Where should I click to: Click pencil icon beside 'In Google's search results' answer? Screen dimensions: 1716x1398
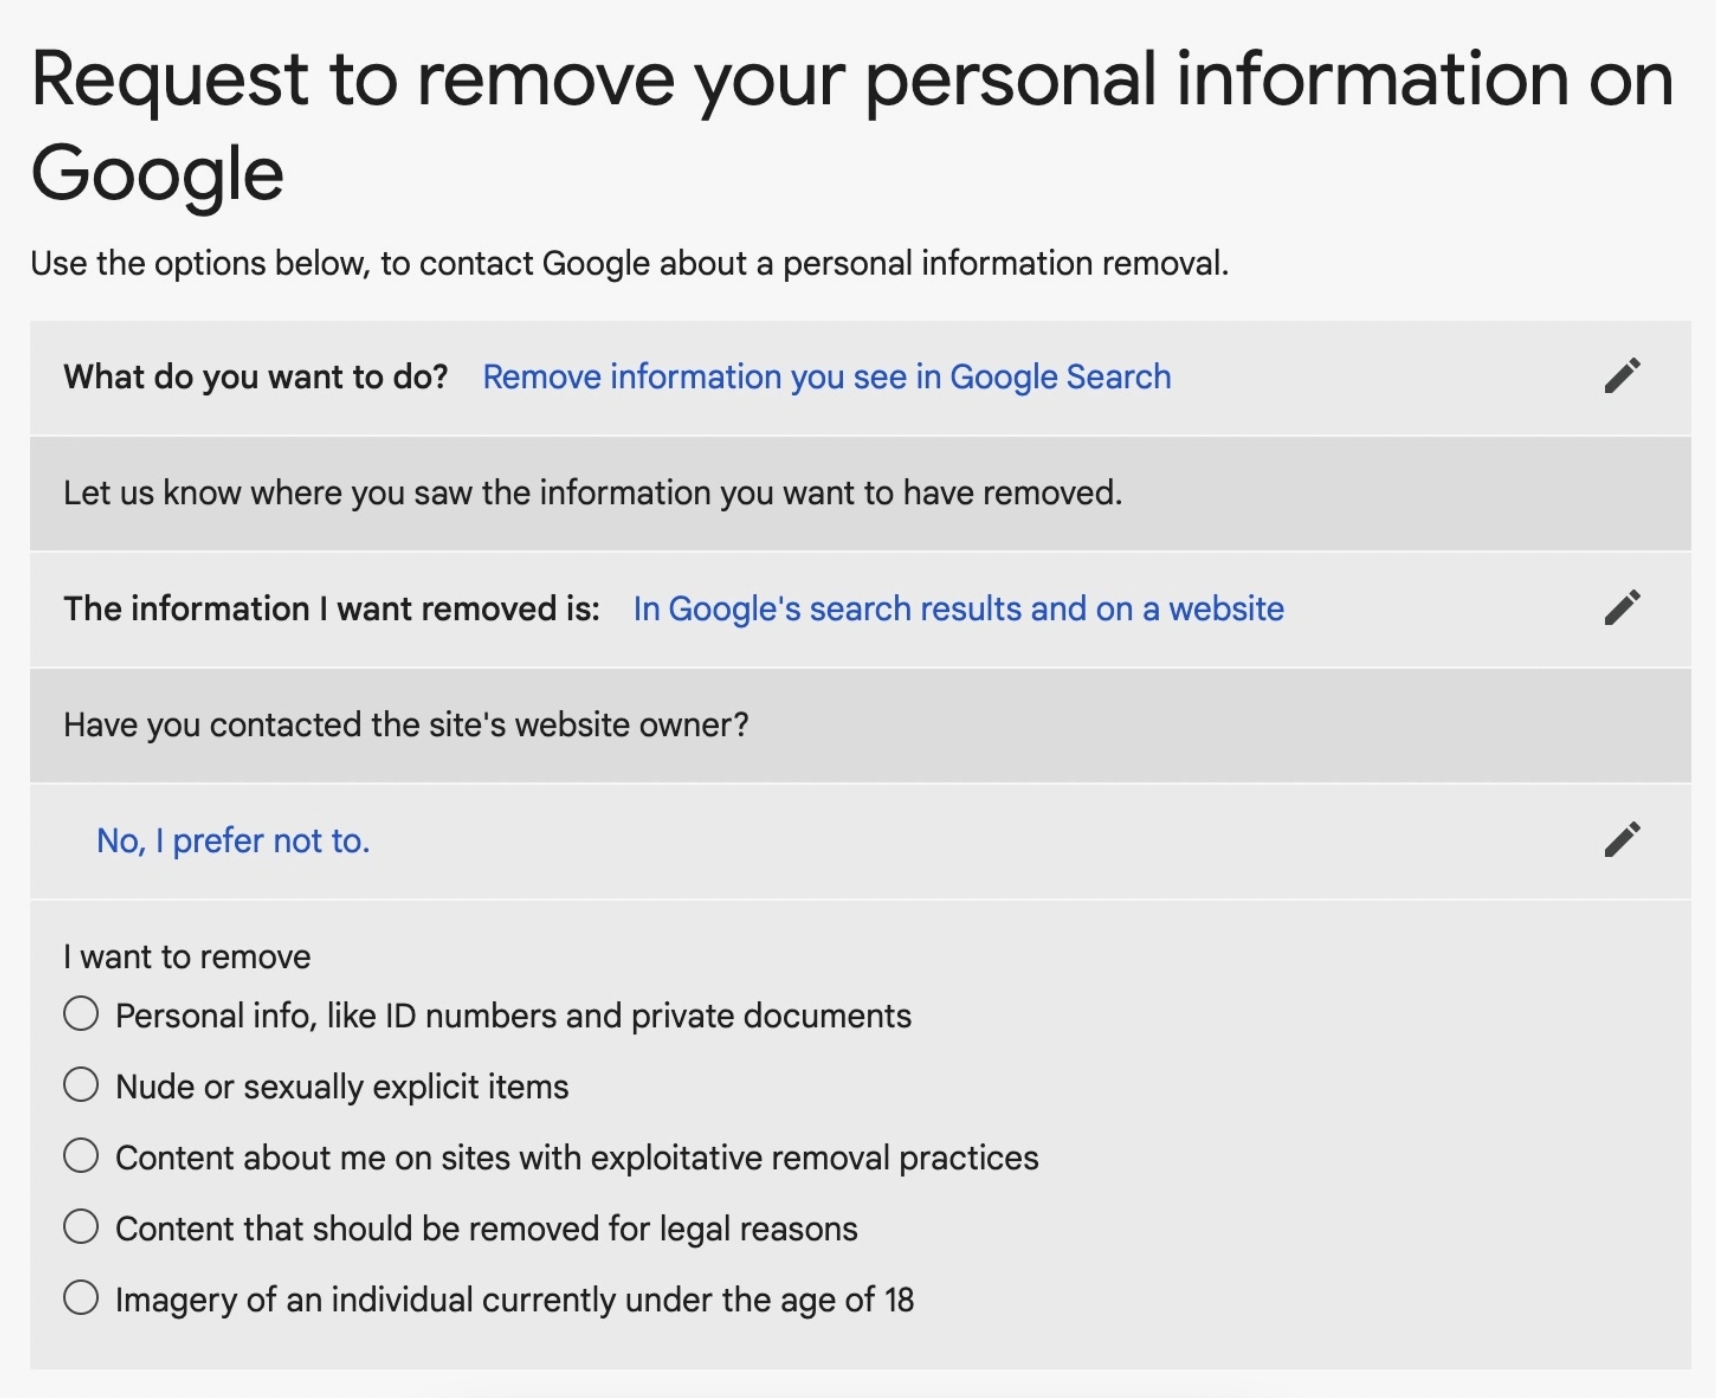pos(1622,608)
